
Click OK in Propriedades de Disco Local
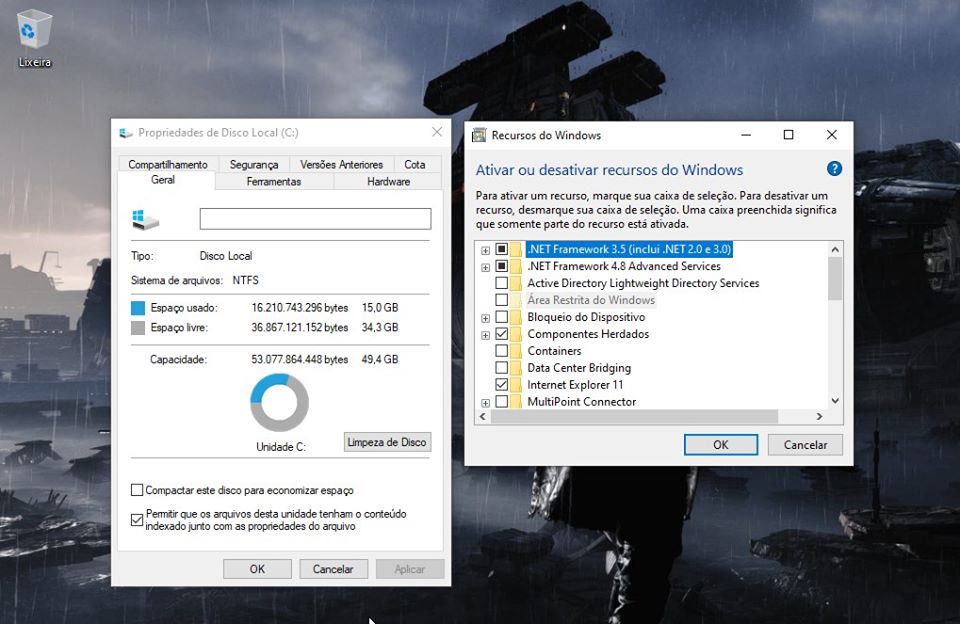click(257, 569)
